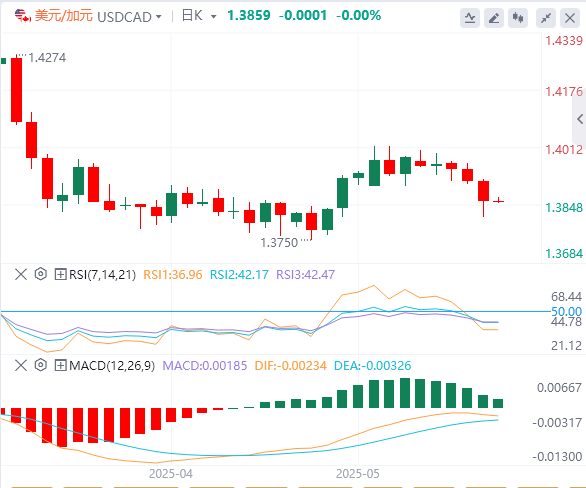Click the RSI(7,14,21) label
Image resolution: width=586 pixels, height=488 pixels.
(x=102, y=275)
